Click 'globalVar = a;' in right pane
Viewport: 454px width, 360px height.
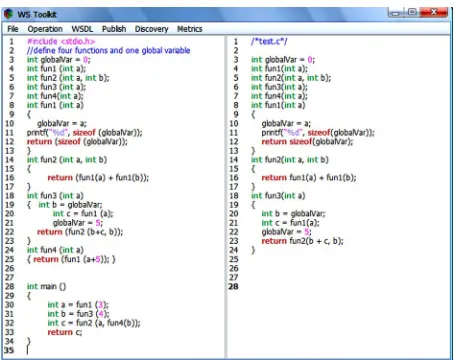tap(286, 123)
